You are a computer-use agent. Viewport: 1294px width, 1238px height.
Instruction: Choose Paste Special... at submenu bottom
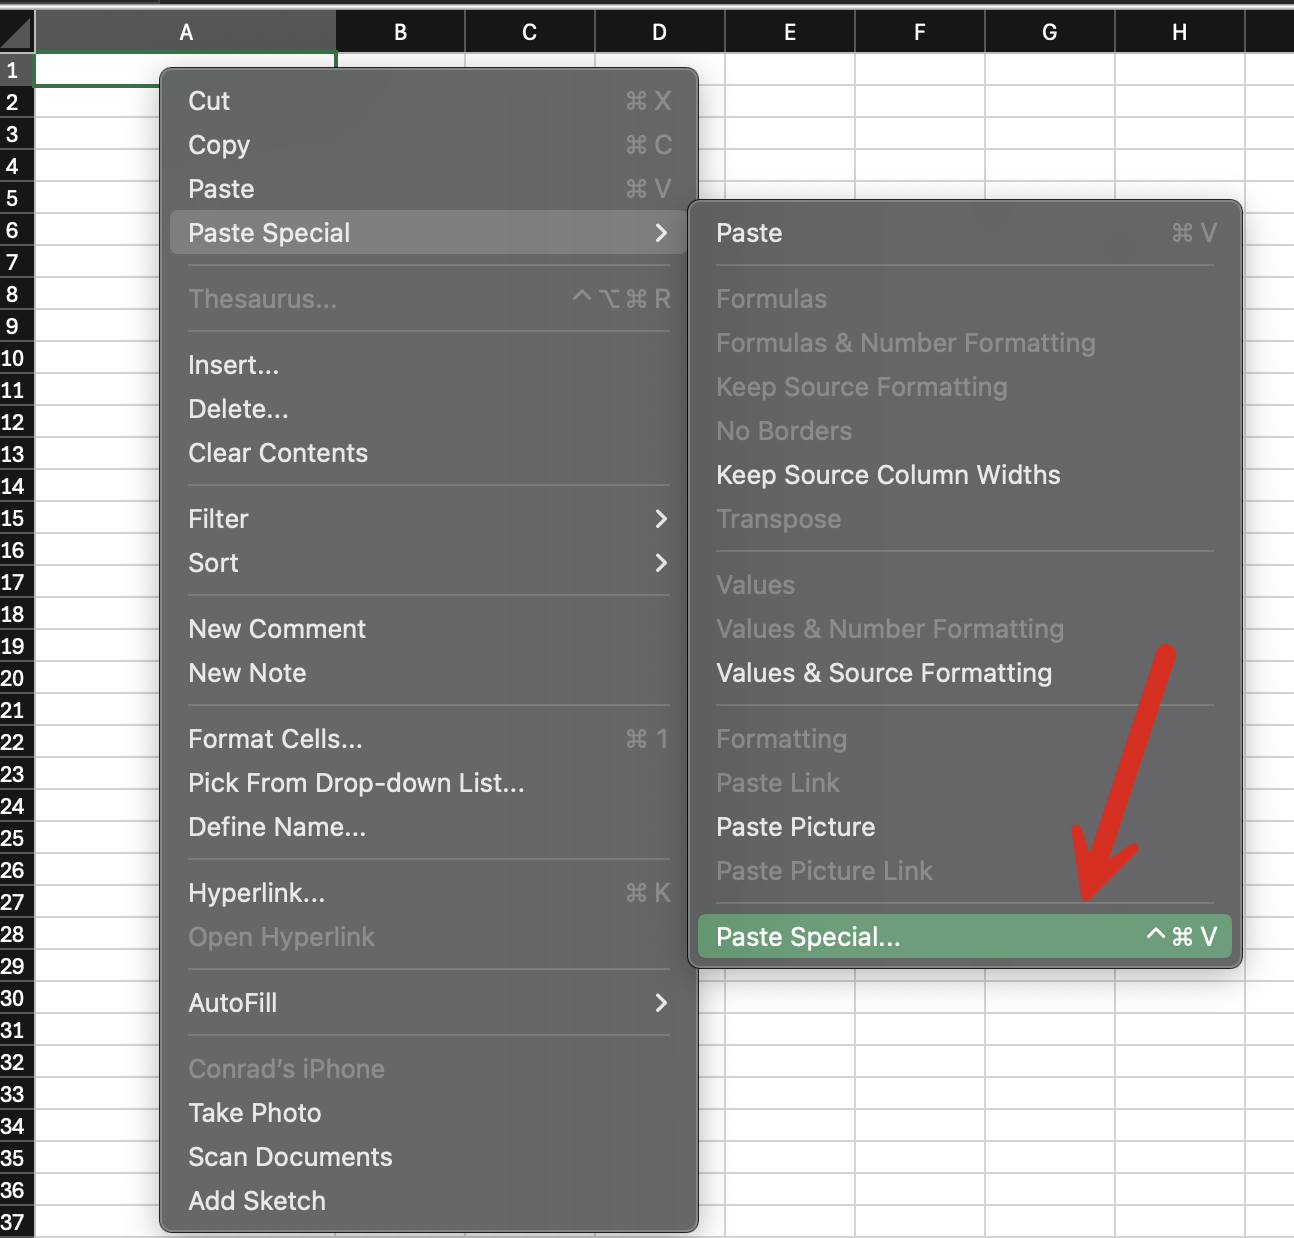[808, 937]
